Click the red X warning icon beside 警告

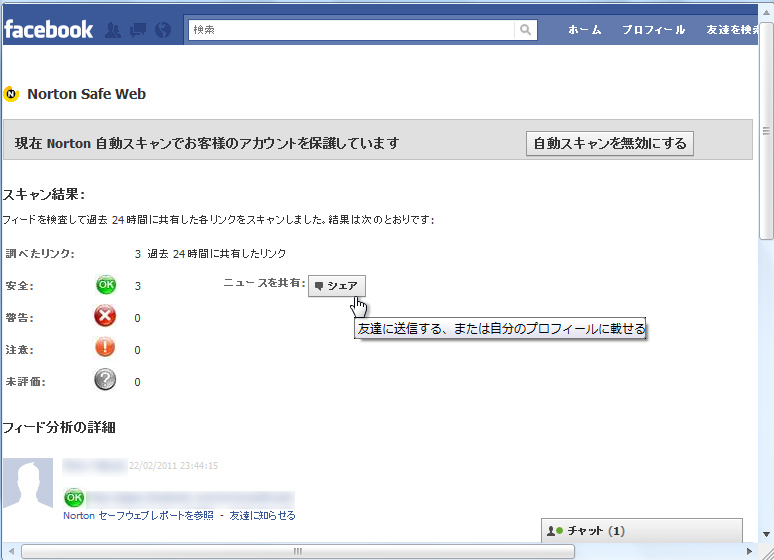pyautogui.click(x=105, y=317)
